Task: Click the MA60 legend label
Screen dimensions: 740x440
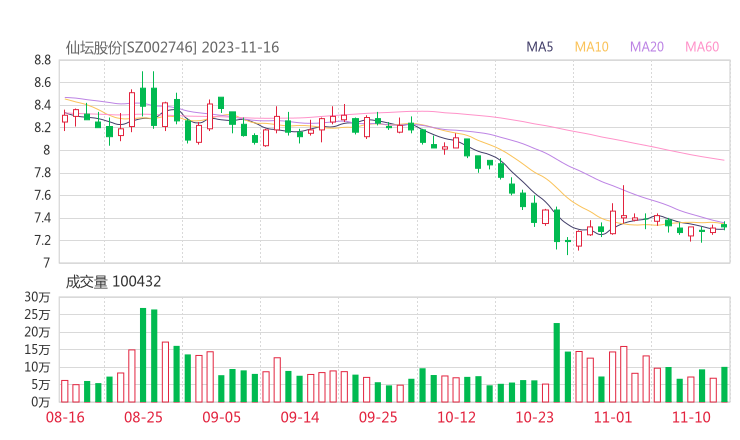Action: (x=702, y=47)
